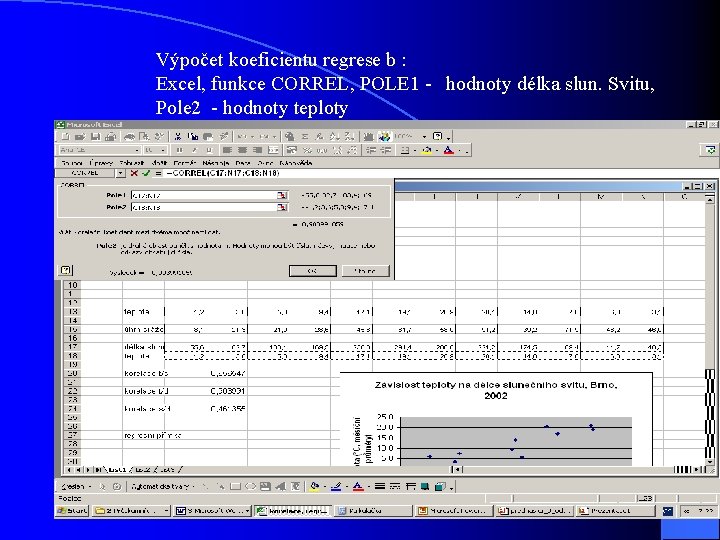Select the Format Painter brush icon

[x=224, y=136]
